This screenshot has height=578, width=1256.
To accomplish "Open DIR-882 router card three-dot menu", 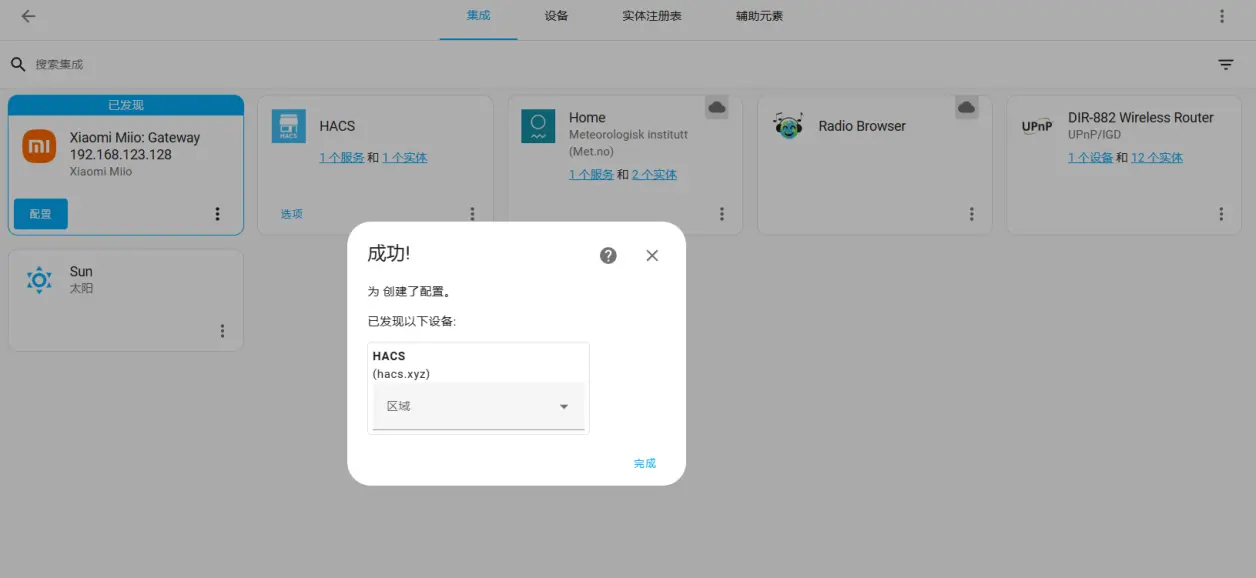I will point(1221,214).
